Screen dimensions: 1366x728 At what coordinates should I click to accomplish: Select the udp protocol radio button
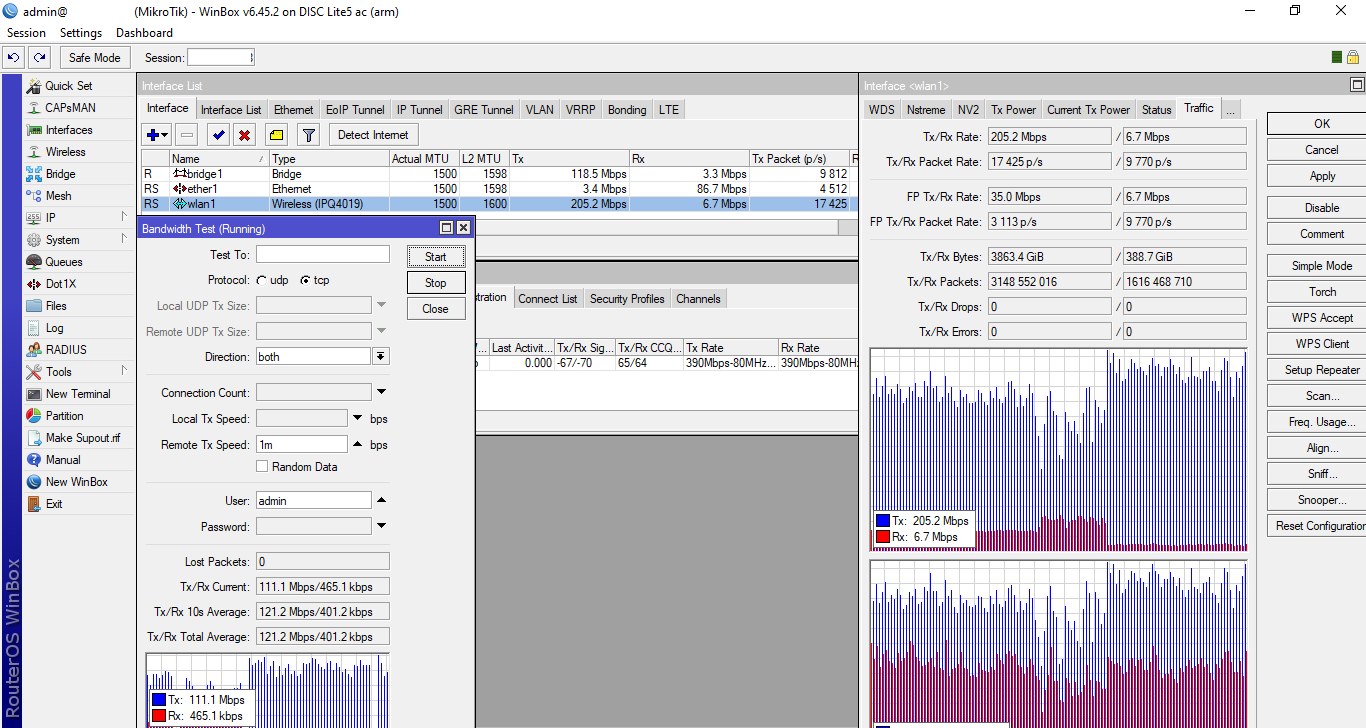click(x=261, y=281)
